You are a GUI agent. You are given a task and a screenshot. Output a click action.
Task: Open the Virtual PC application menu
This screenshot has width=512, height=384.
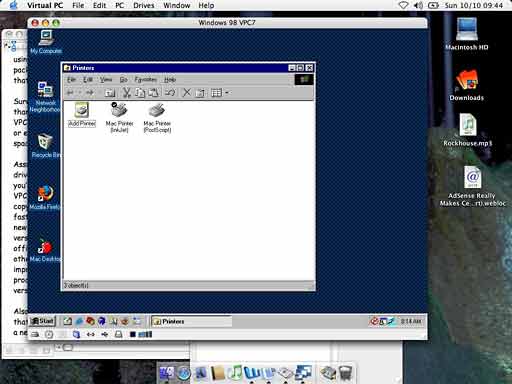coord(45,5)
